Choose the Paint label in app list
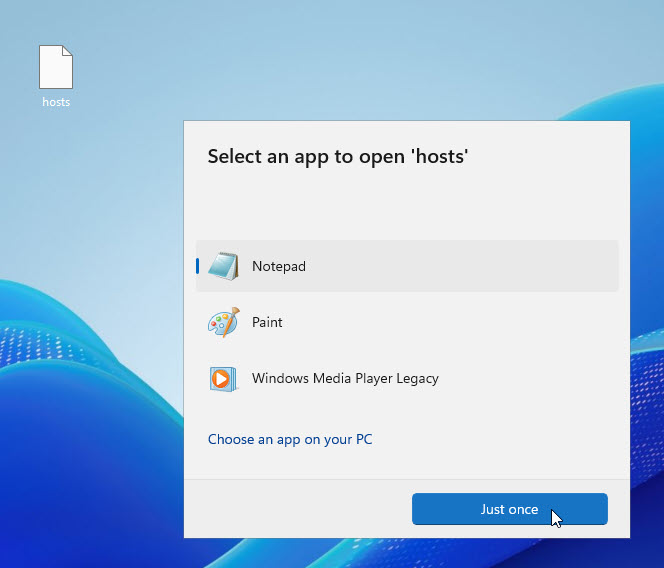 point(267,322)
